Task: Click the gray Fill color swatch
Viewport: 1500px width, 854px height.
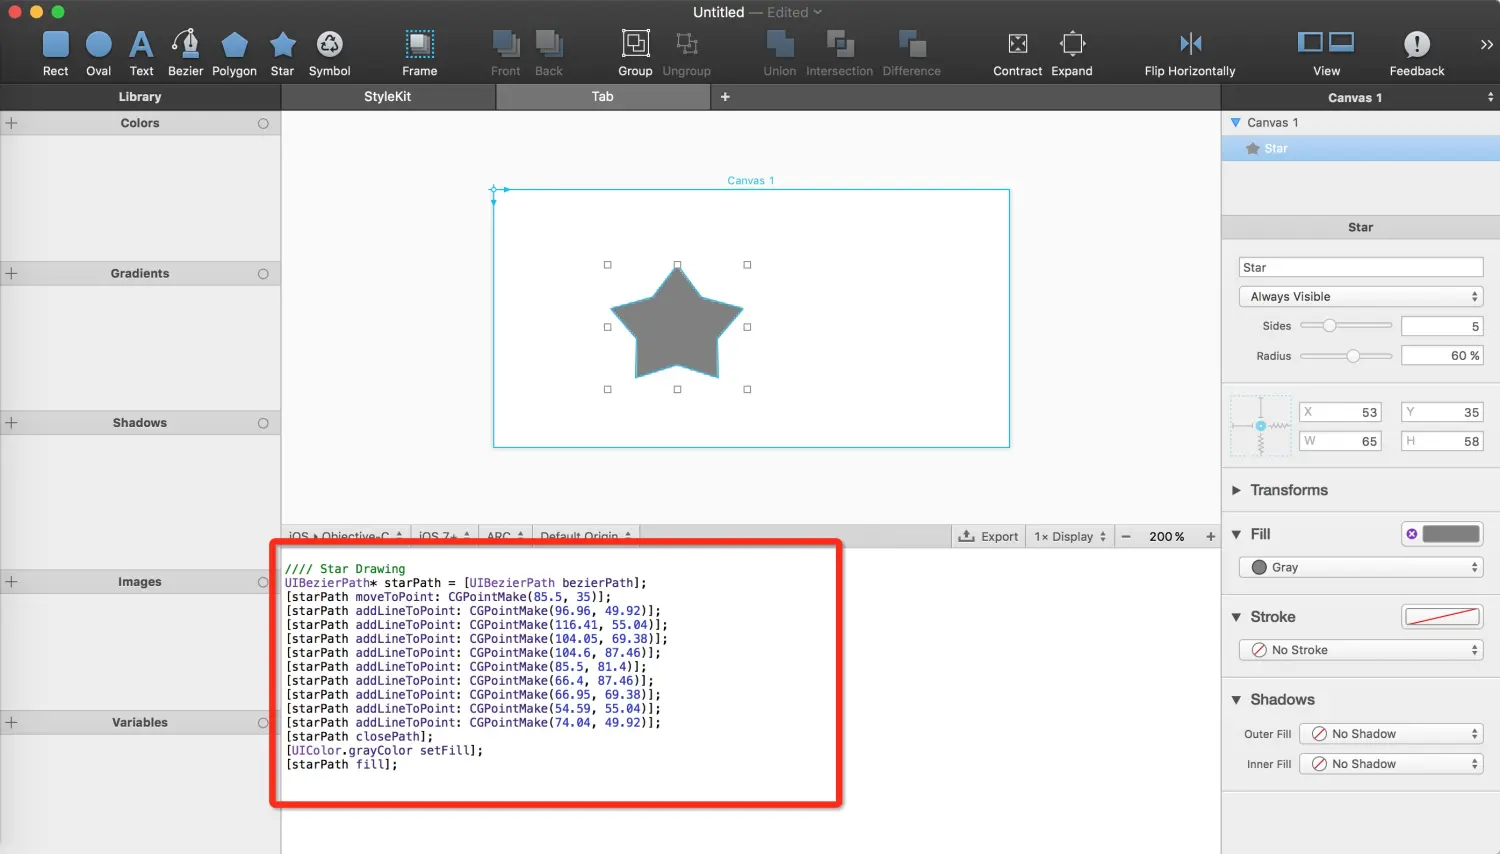Action: point(1451,534)
